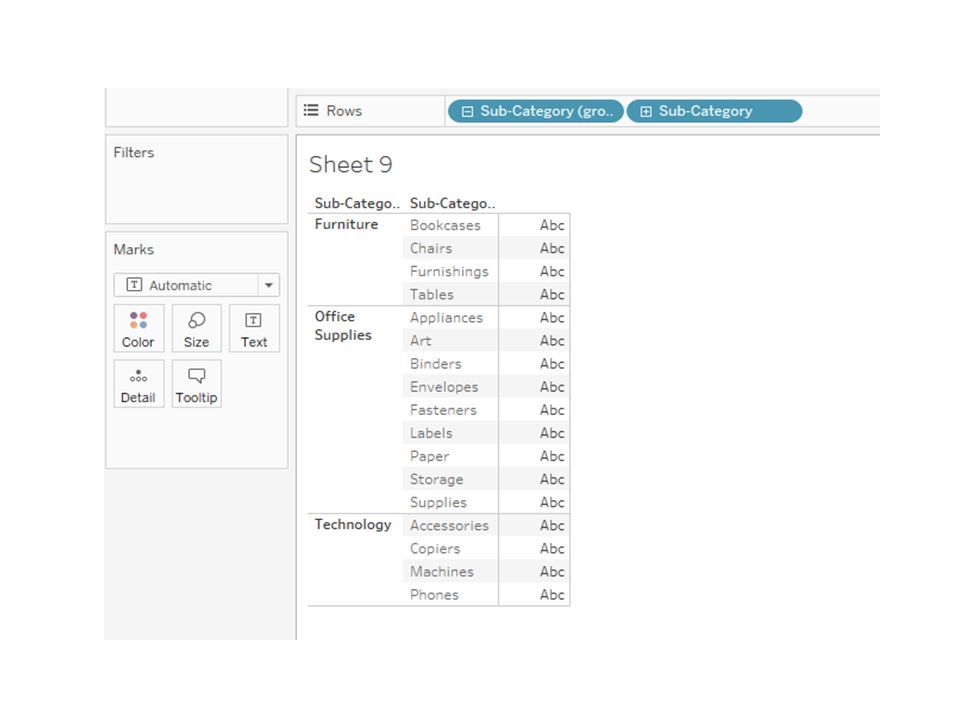Select the Art row label
This screenshot has width=960, height=720.
[x=421, y=341]
